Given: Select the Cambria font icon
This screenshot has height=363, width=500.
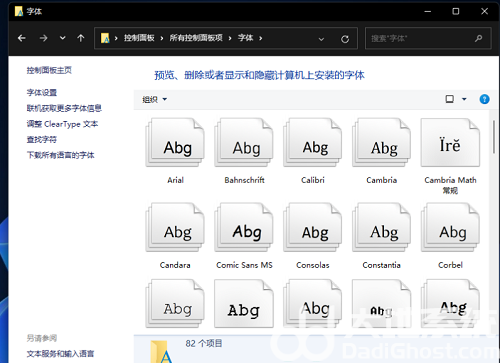Looking at the screenshot, I should click(x=382, y=143).
